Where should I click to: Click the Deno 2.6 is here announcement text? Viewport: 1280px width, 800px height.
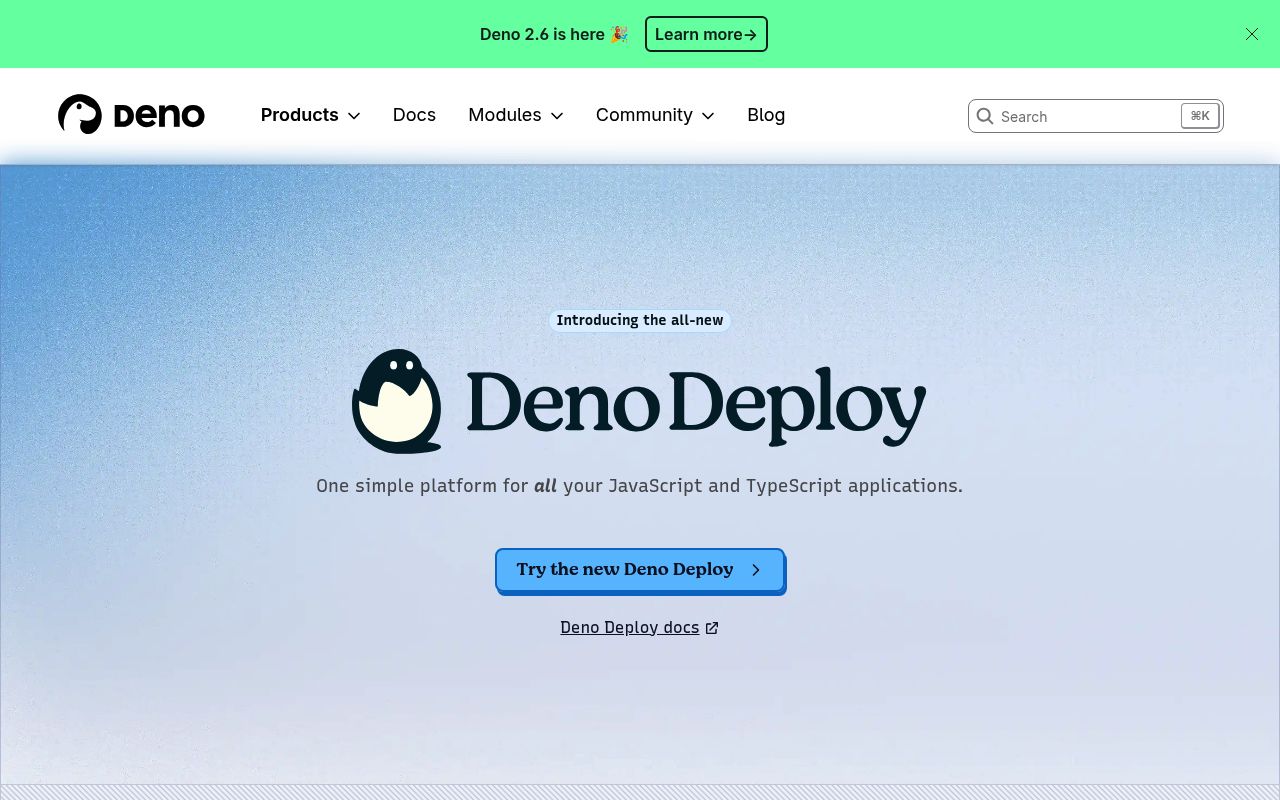tap(555, 34)
